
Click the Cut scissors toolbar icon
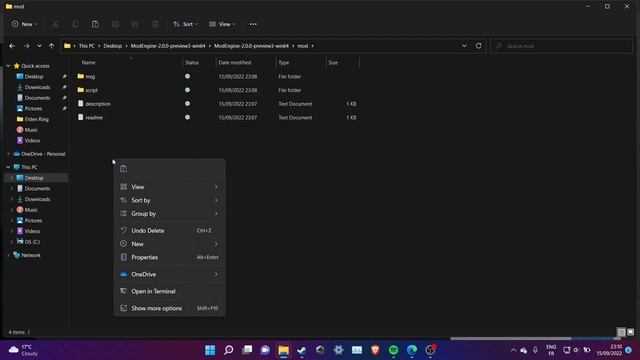click(55, 24)
